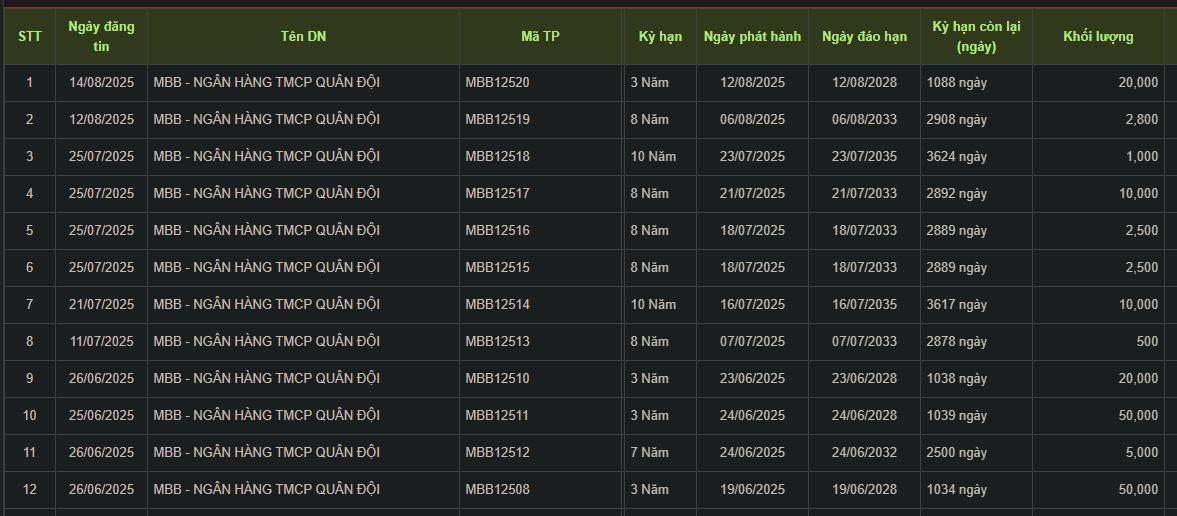The width and height of the screenshot is (1177, 516).
Task: Click posting date 14/08/2025
Action: (x=101, y=83)
